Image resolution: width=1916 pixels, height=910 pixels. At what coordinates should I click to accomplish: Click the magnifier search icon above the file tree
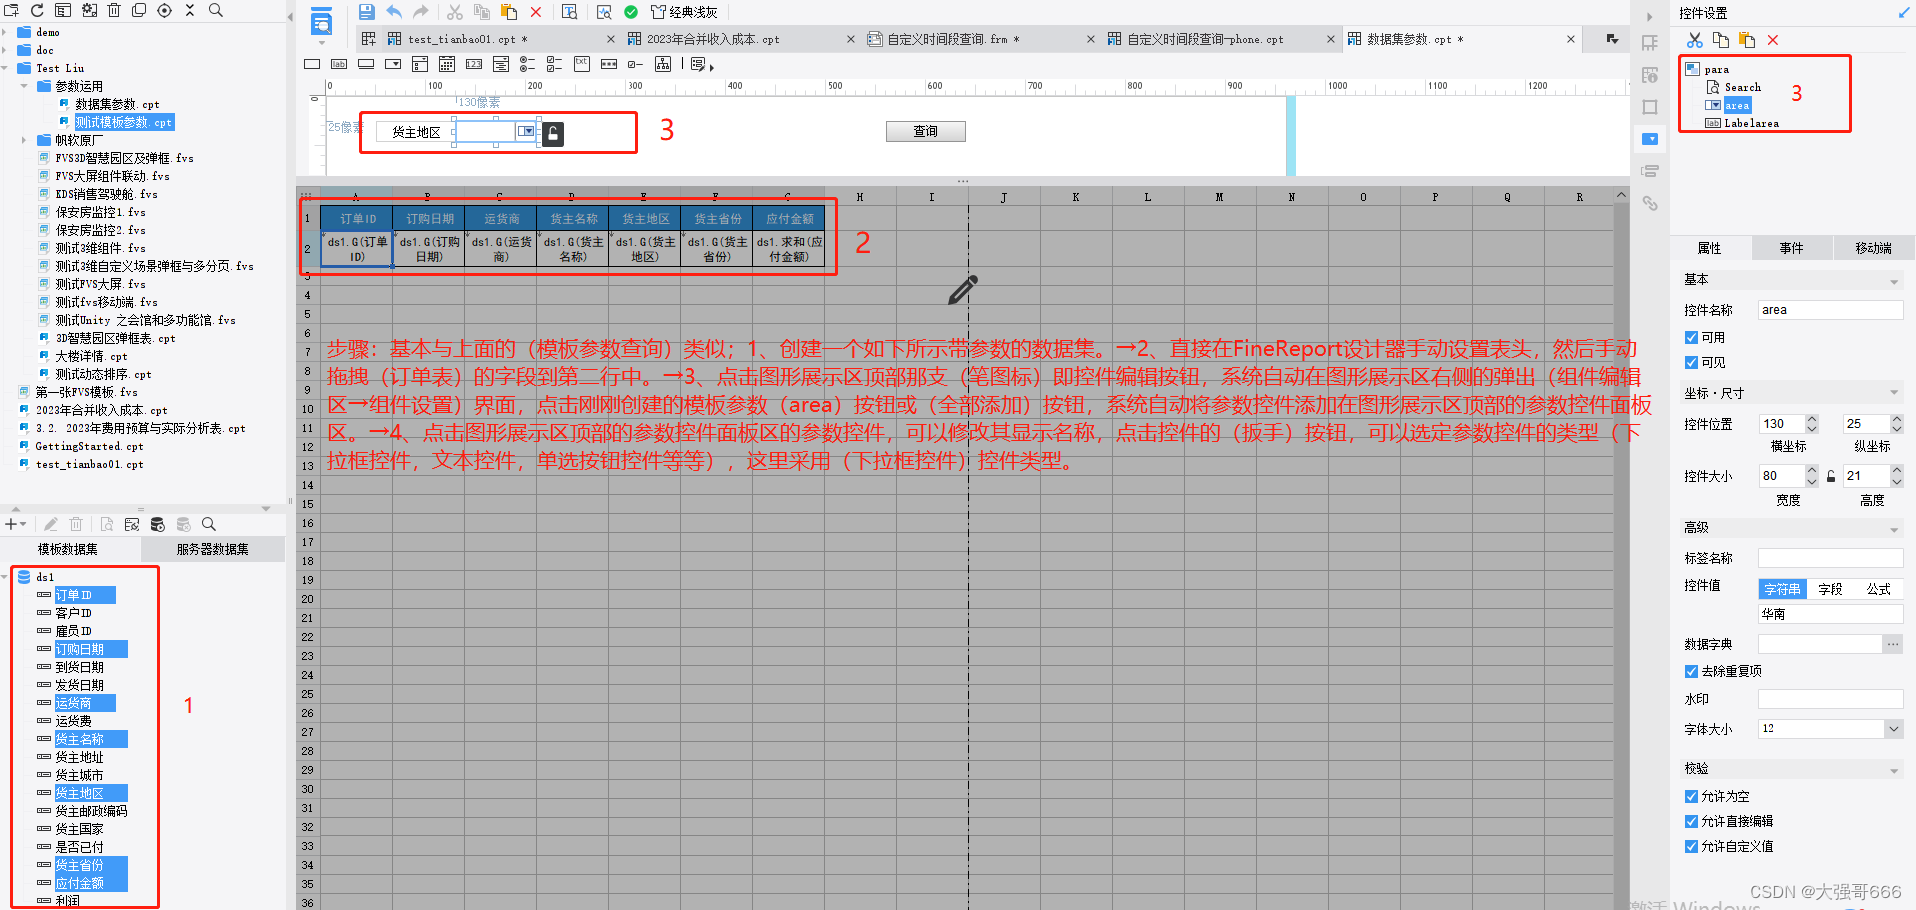point(216,10)
